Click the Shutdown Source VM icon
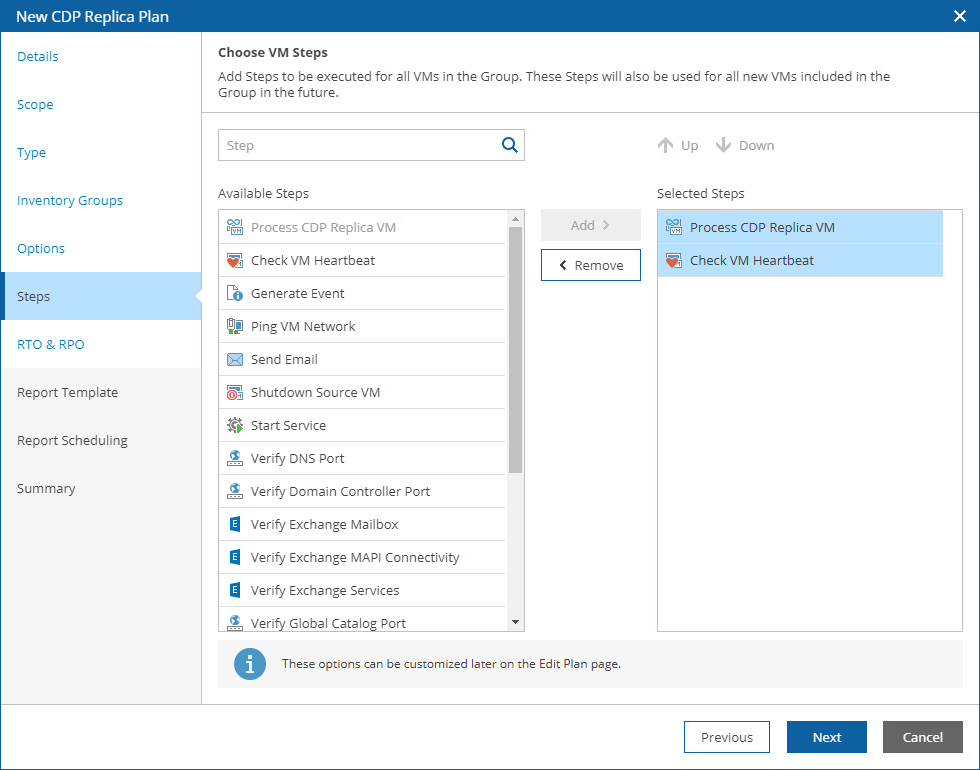 click(235, 393)
